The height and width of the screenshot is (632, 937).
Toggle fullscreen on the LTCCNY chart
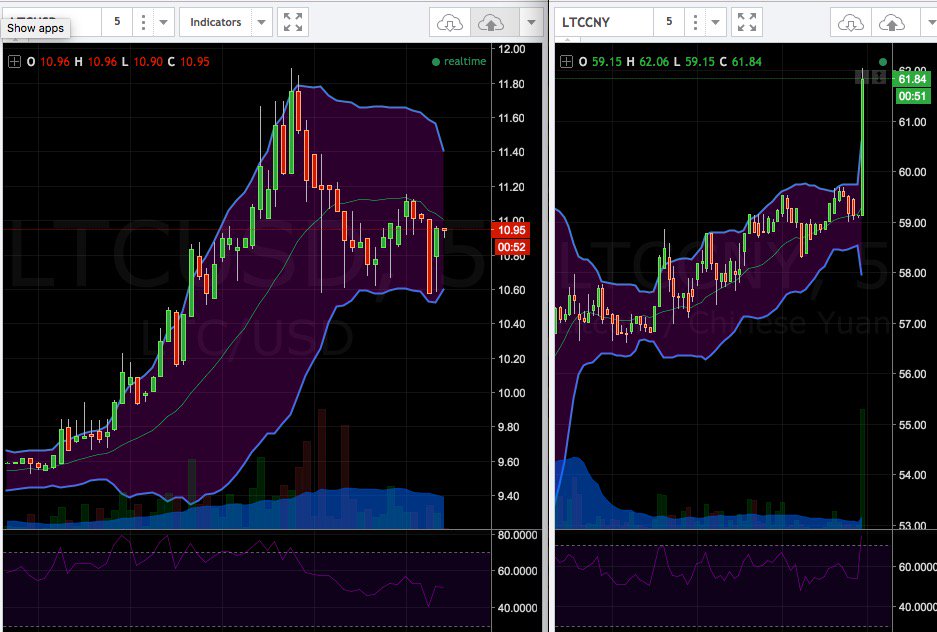pyautogui.click(x=747, y=22)
